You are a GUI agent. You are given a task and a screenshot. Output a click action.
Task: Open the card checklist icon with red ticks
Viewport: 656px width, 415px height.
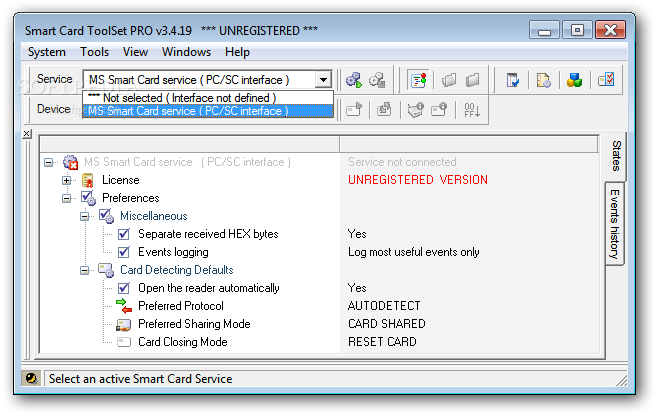tap(606, 79)
